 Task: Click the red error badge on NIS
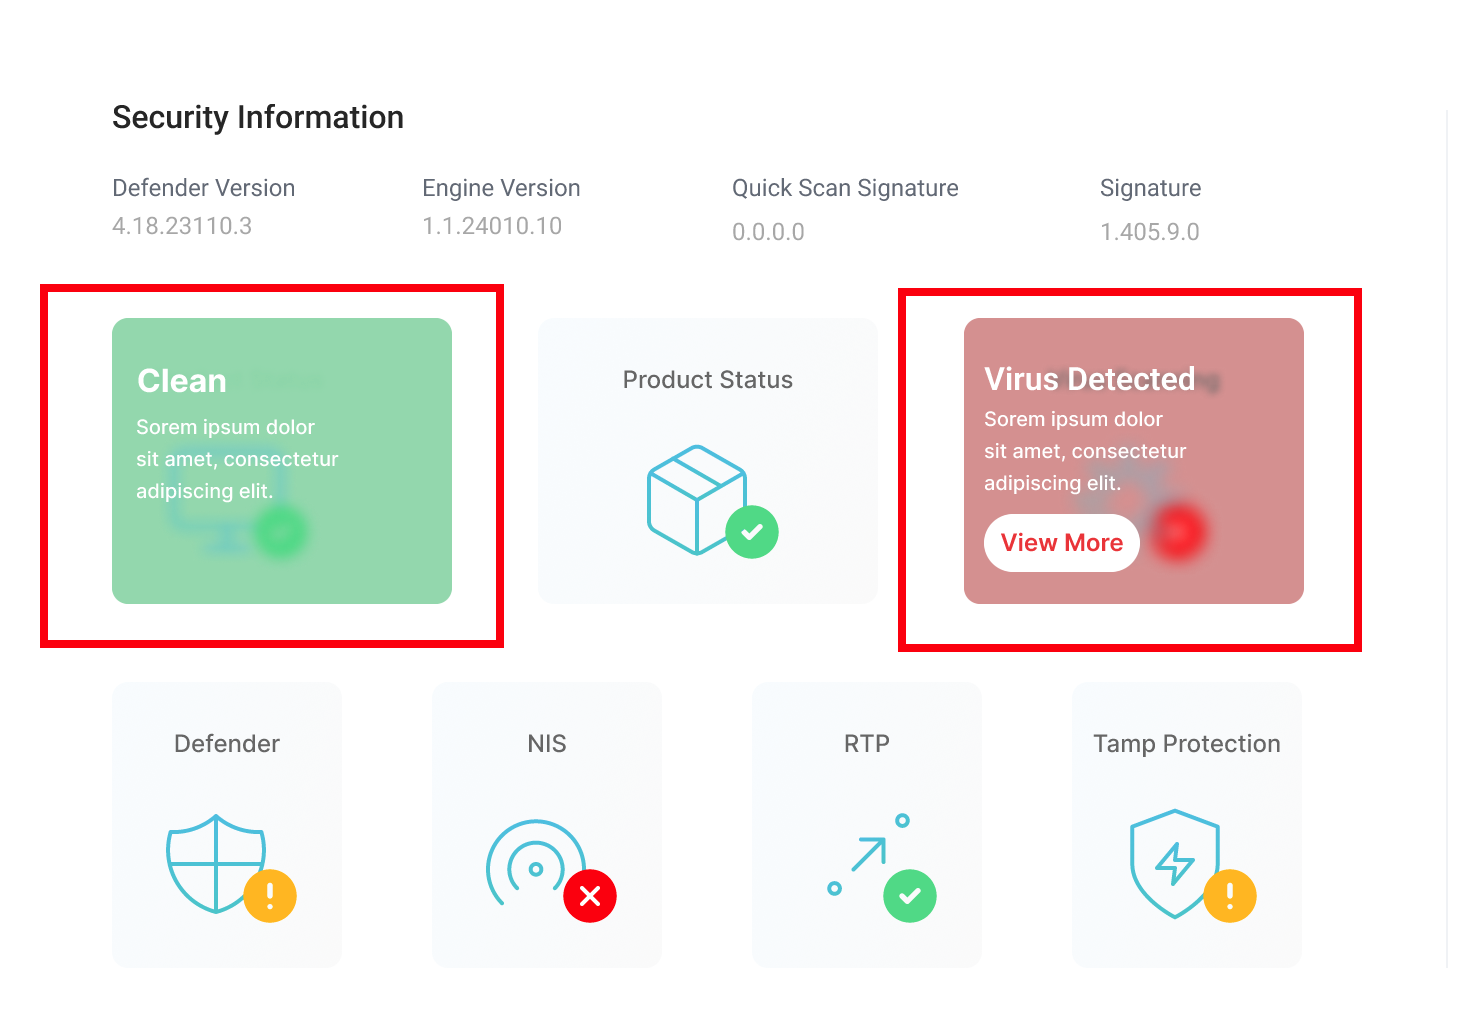tap(590, 896)
